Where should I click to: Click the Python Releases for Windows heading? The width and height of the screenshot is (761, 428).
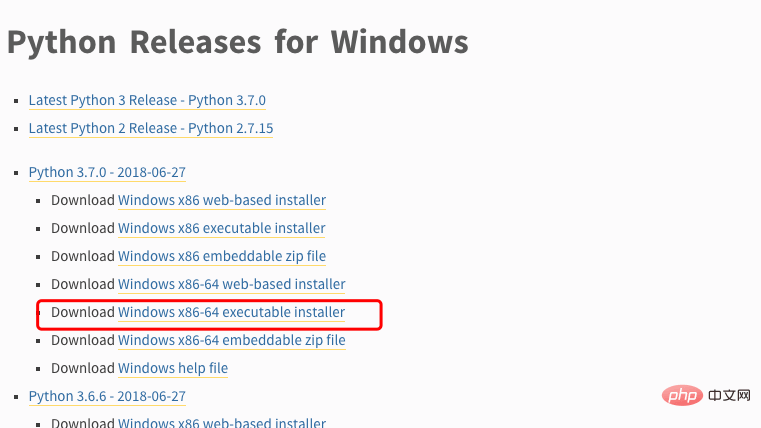click(238, 42)
